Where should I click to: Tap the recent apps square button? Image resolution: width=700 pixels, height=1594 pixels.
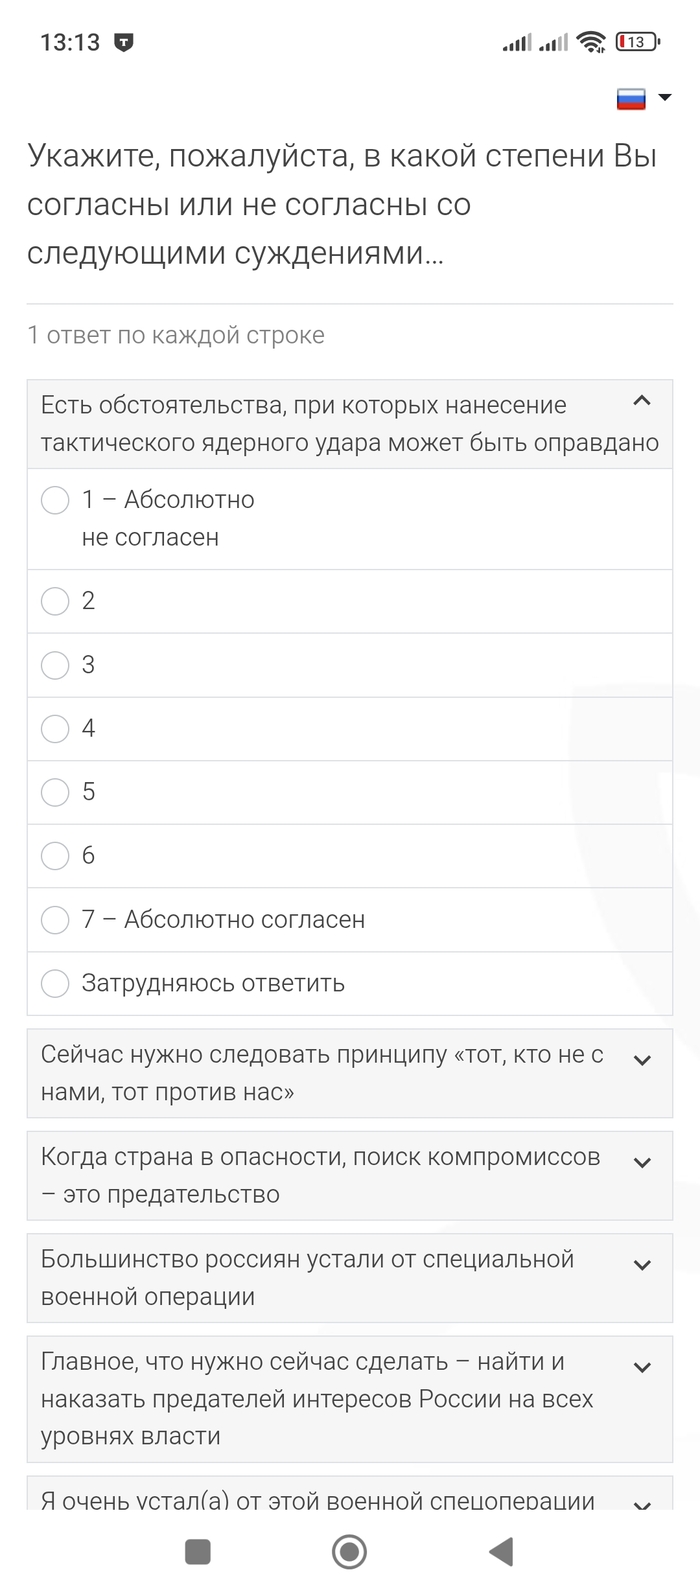point(198,1551)
